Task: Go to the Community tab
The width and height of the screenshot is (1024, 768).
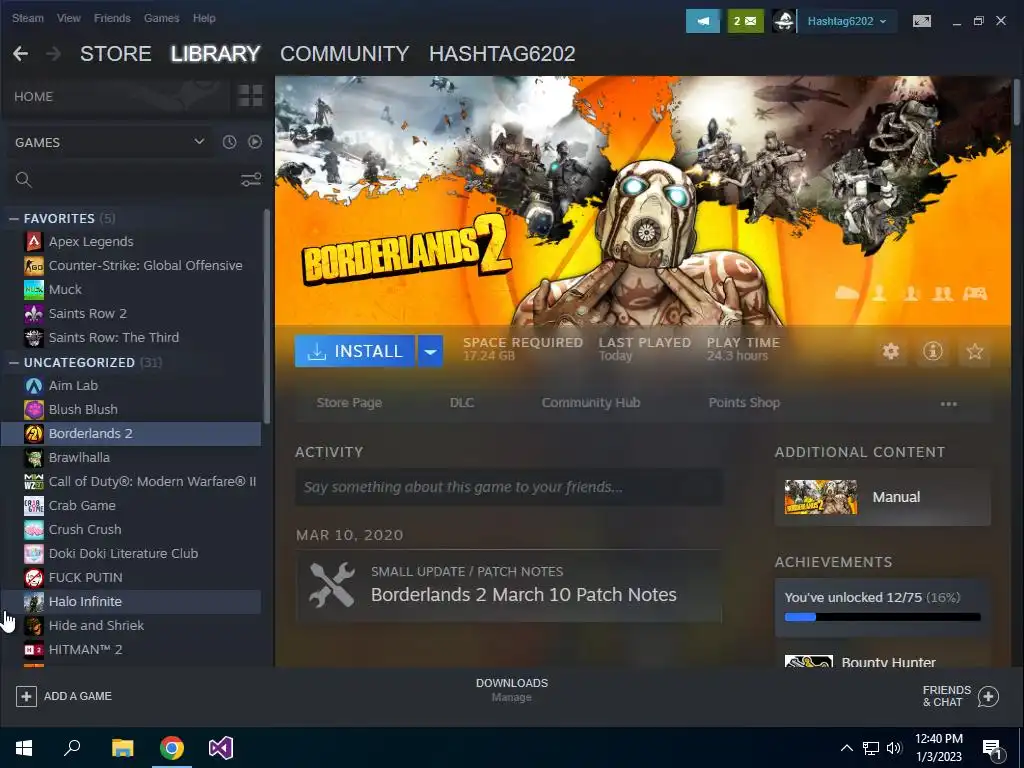Action: 345,54
